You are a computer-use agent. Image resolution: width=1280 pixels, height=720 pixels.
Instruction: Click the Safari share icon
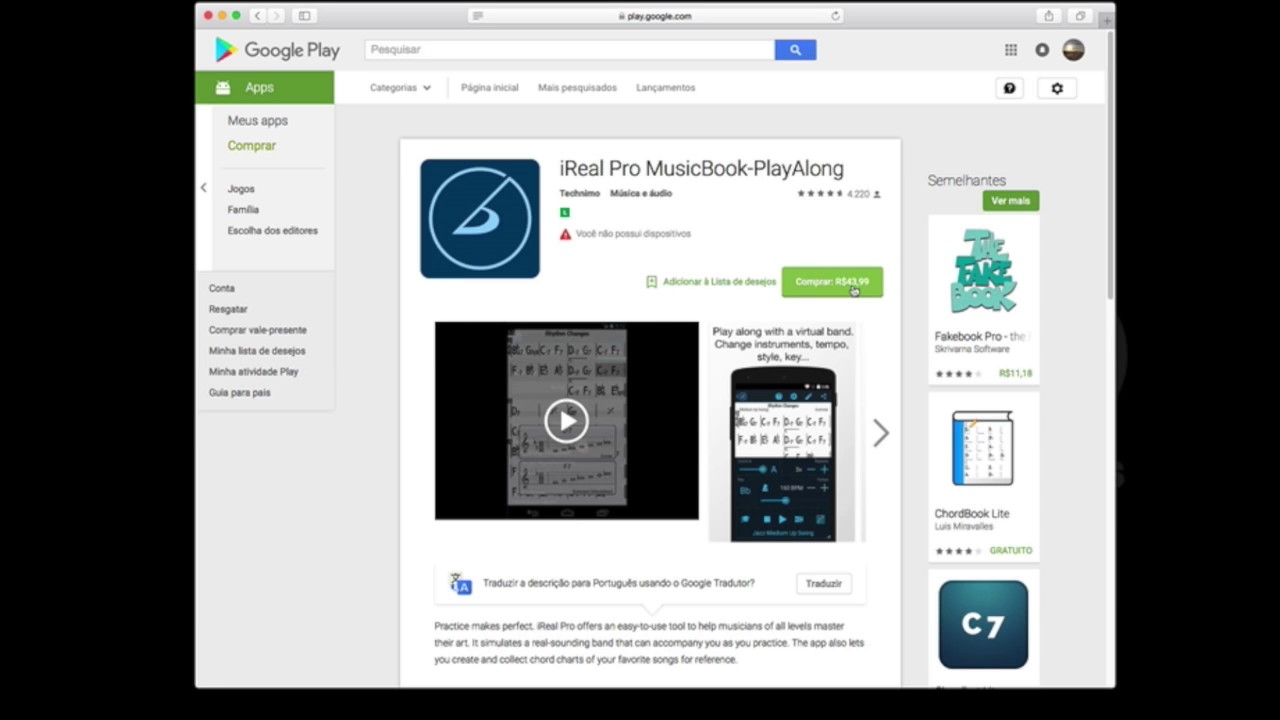tap(1048, 16)
